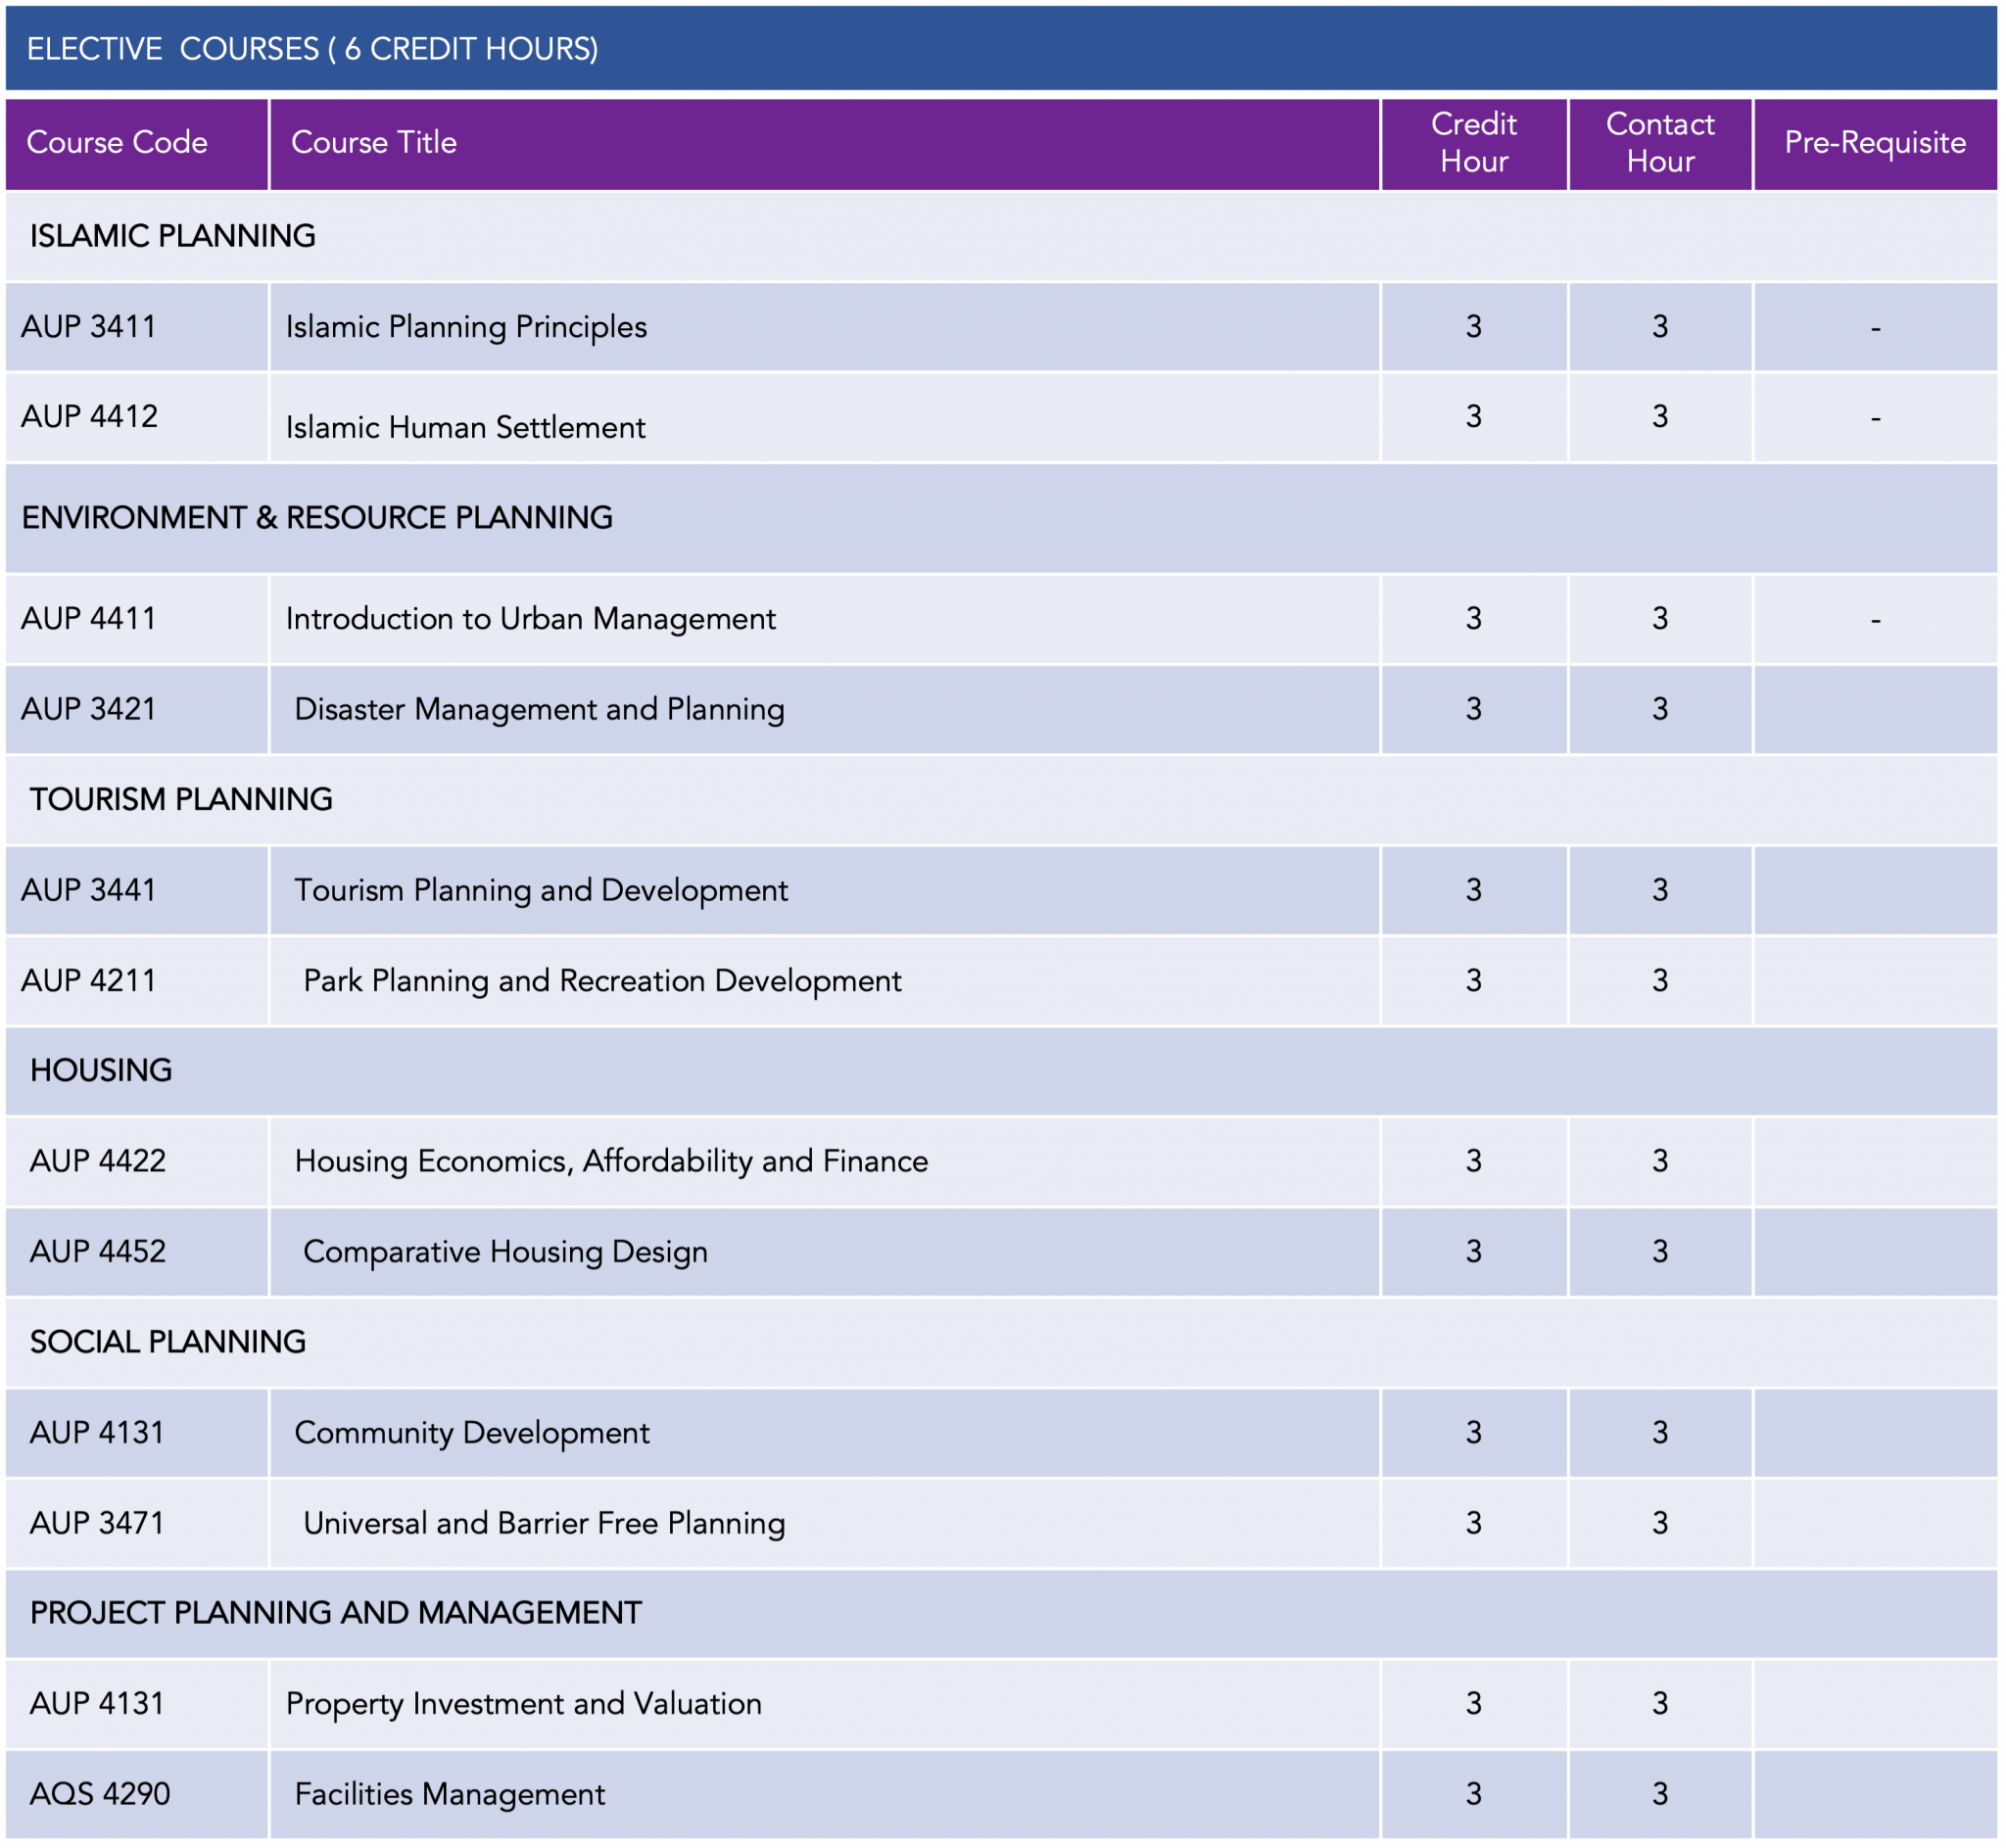Click 'Facilities Management' course title
The height and width of the screenshot is (1848, 2006).
point(449,1794)
